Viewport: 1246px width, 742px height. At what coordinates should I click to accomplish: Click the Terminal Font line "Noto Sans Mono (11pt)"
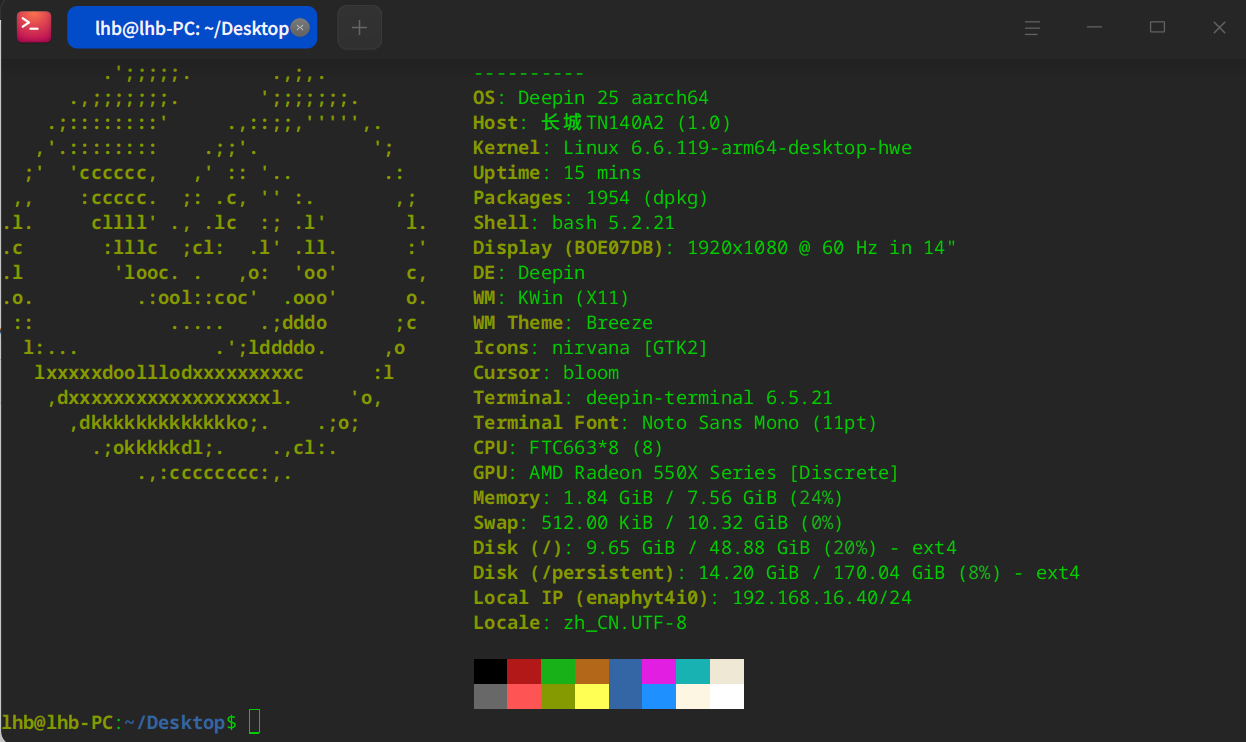pyautogui.click(x=675, y=423)
